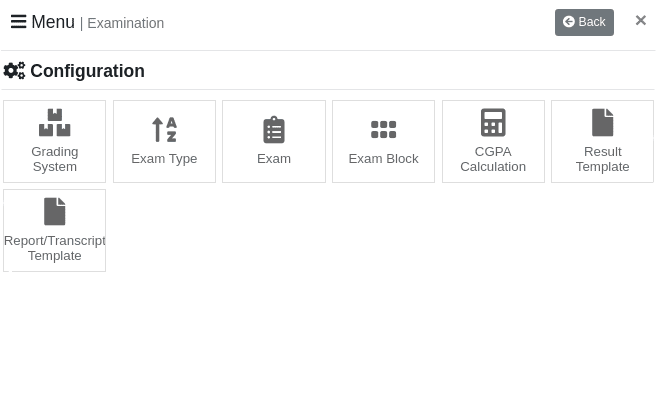The width and height of the screenshot is (656, 408).
Task: Click the Exam clipboard icon
Action: click(x=274, y=130)
